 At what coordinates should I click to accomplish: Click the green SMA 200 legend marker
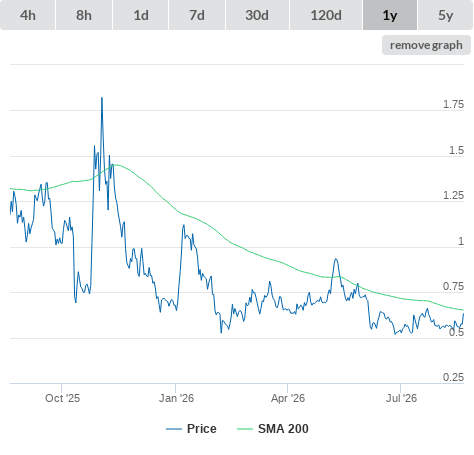pos(245,429)
